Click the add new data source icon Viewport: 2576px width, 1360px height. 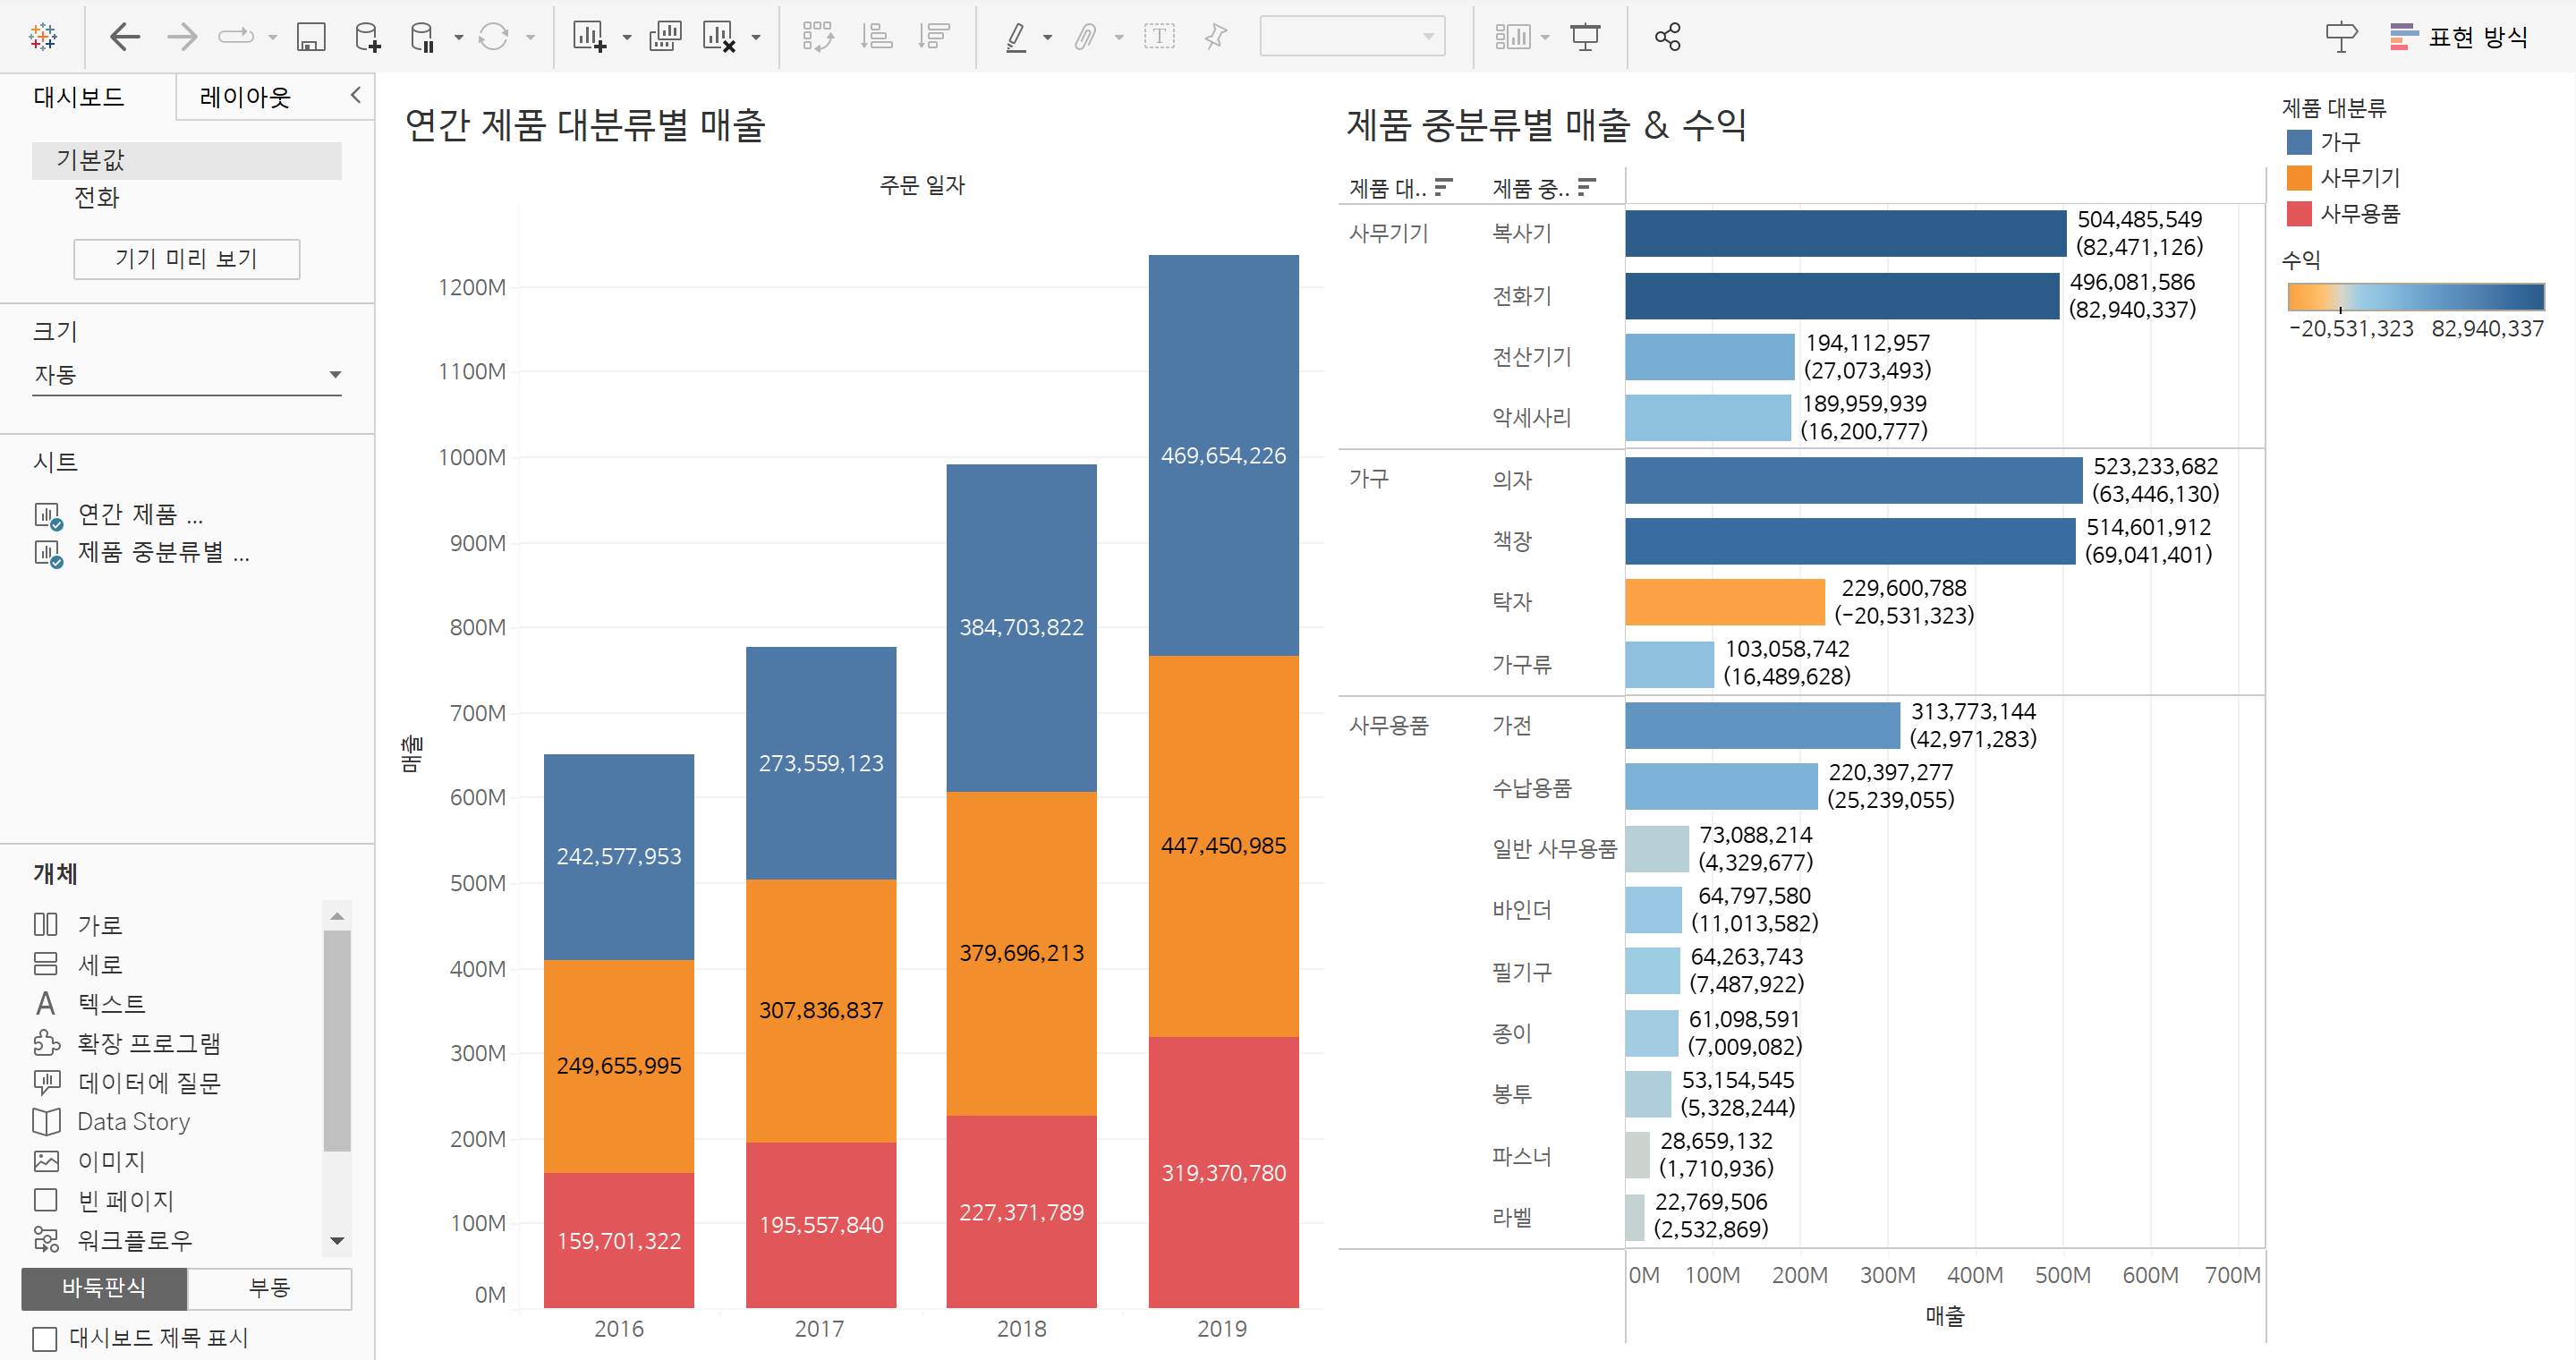[x=367, y=38]
